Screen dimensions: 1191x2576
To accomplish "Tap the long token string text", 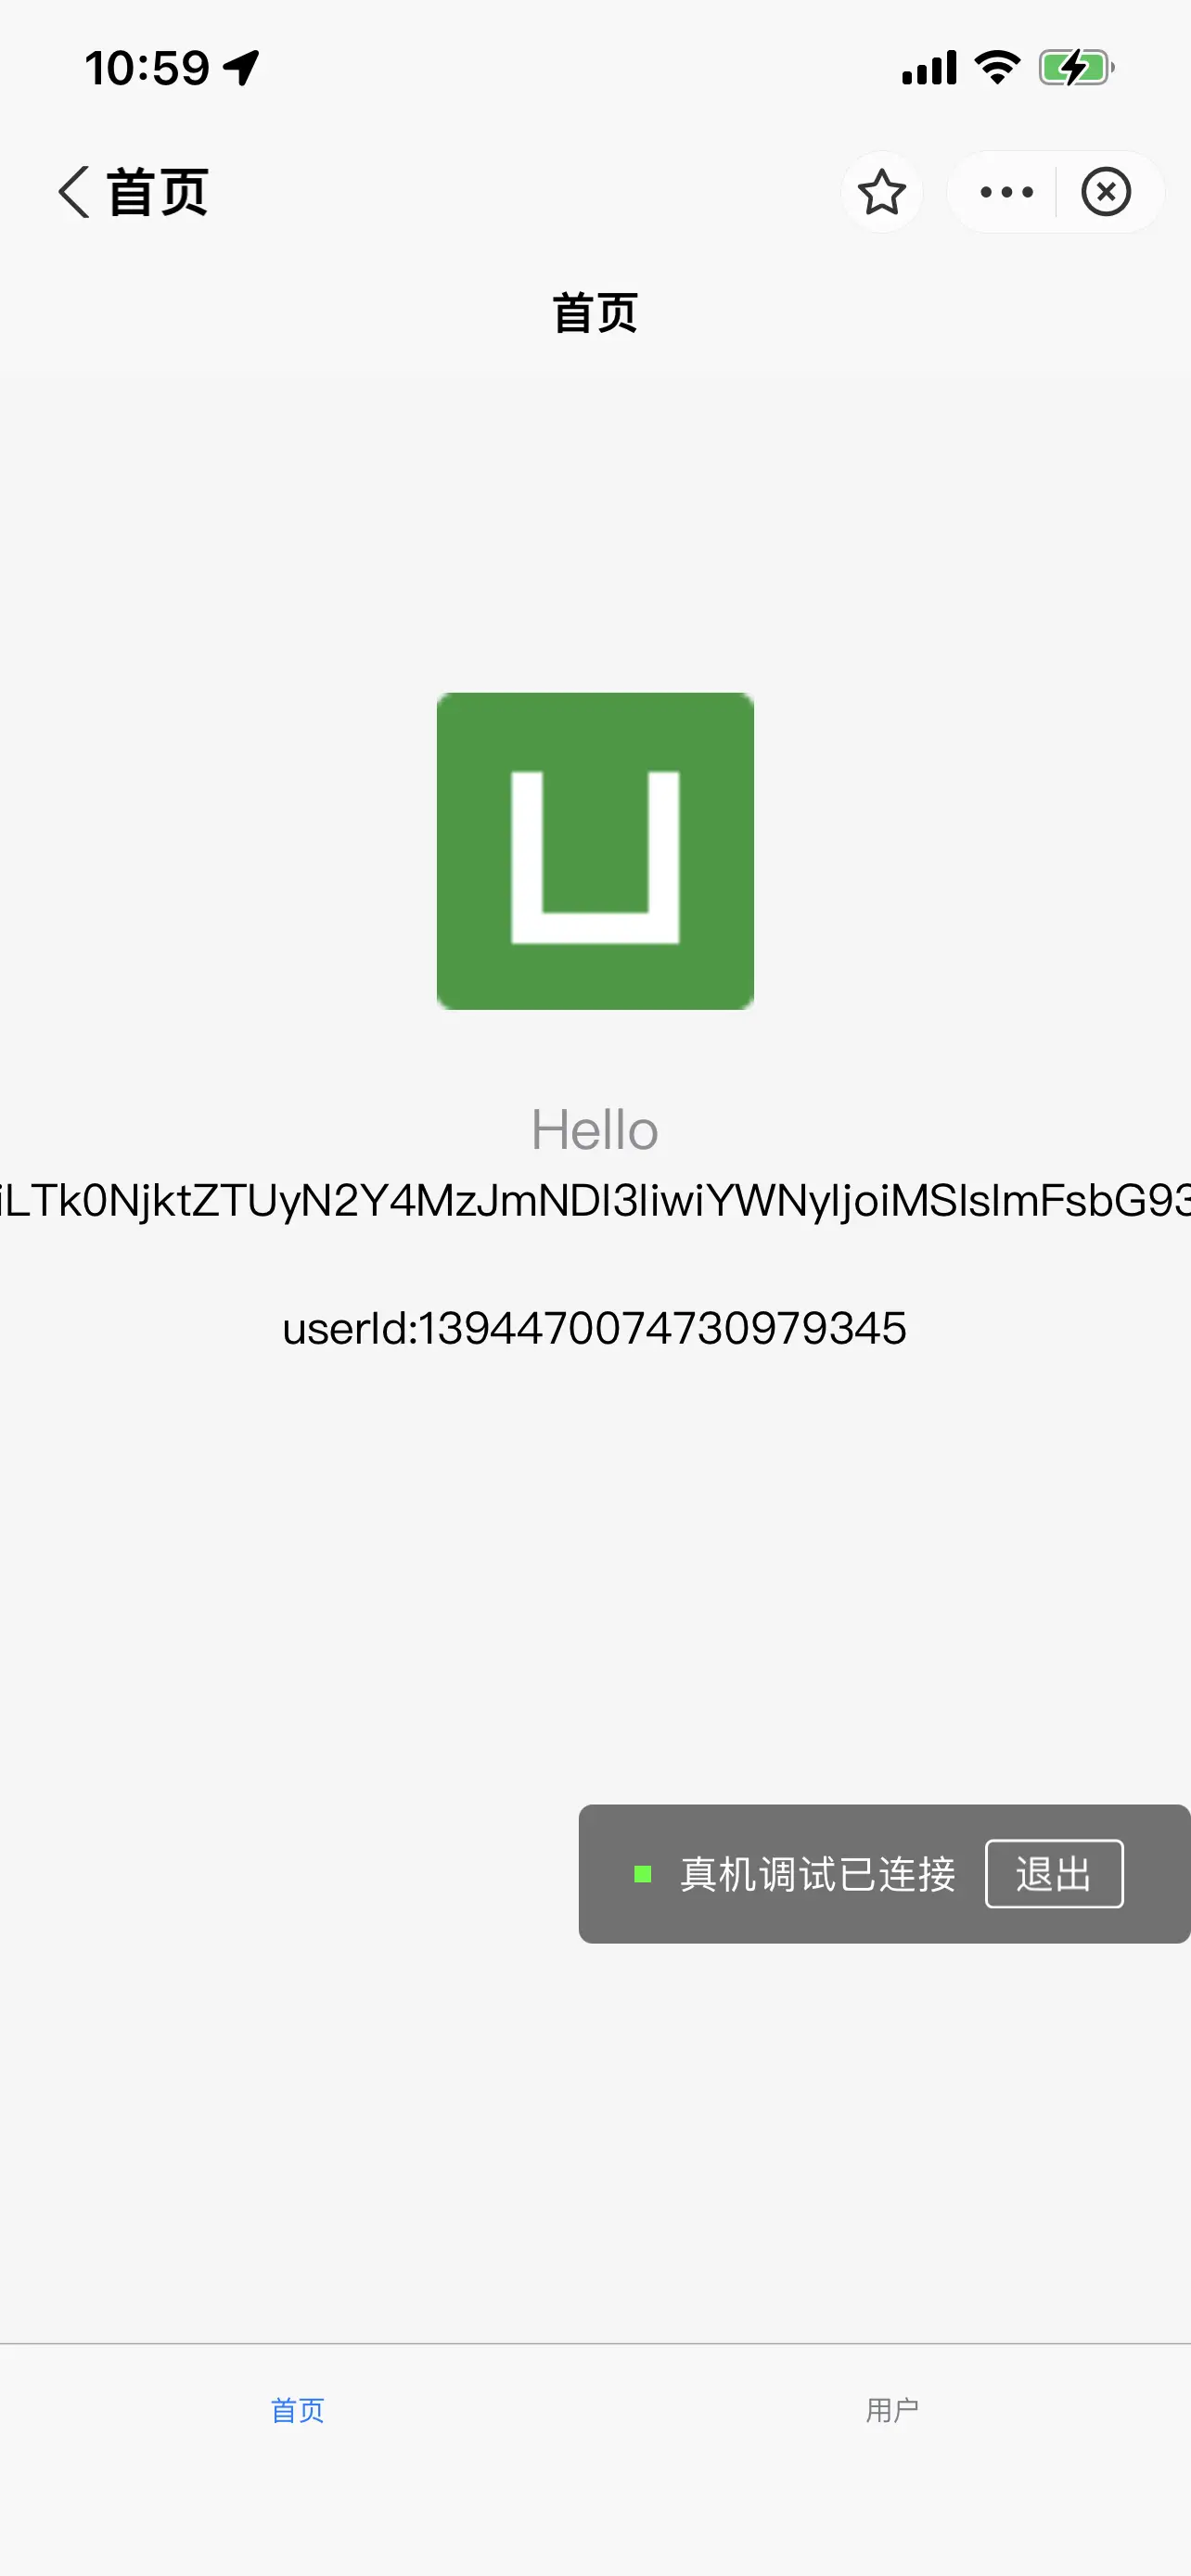I will tap(595, 1201).
